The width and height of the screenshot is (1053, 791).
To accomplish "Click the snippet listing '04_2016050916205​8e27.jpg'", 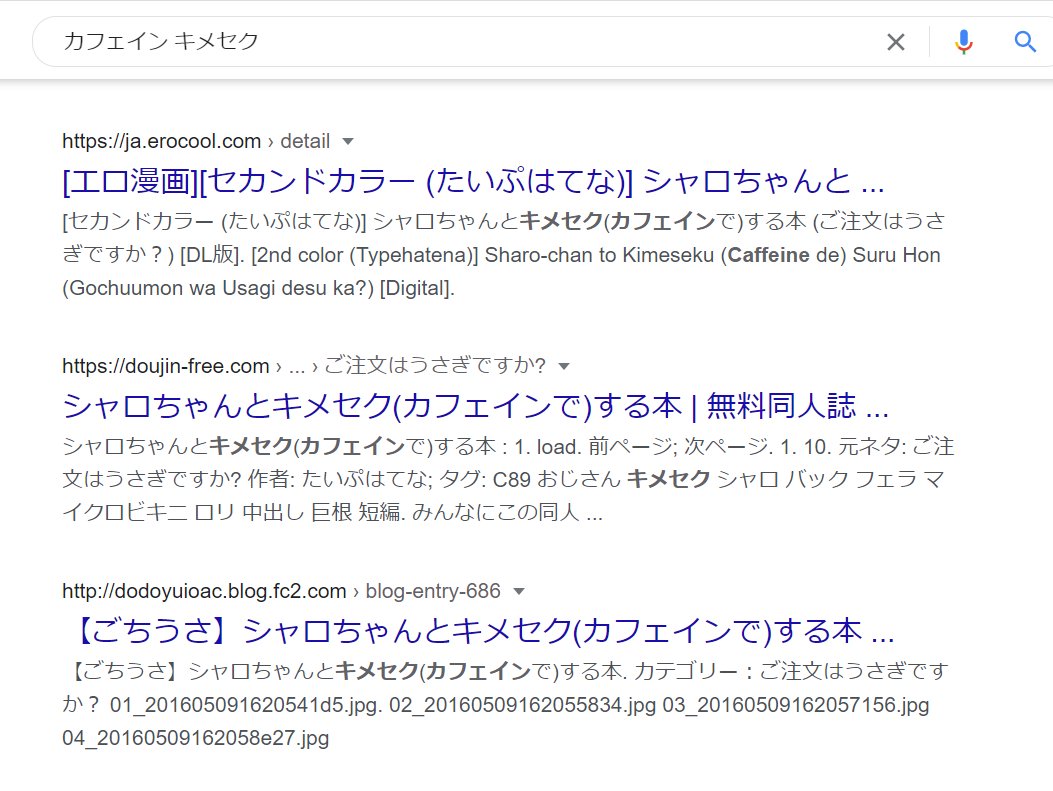I will coord(505,704).
